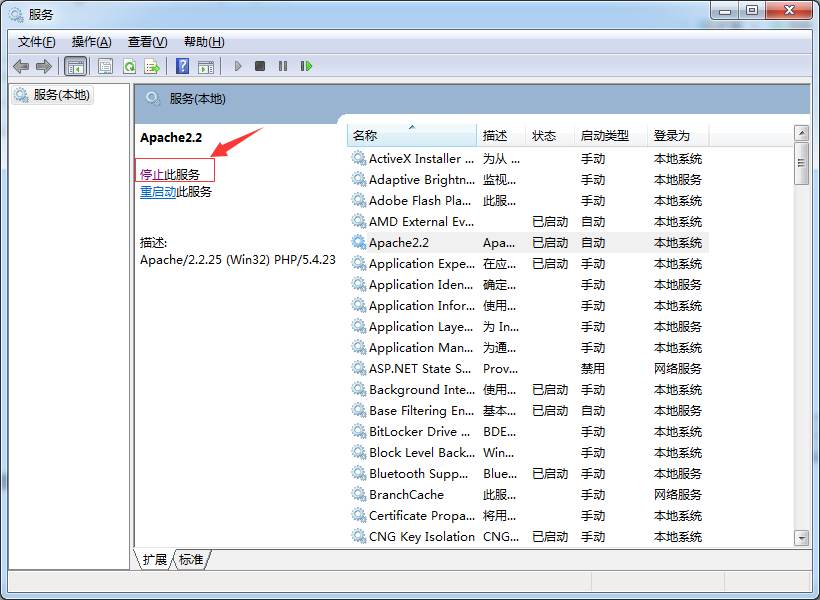Select 服务(本地) in the left tree

pos(60,95)
